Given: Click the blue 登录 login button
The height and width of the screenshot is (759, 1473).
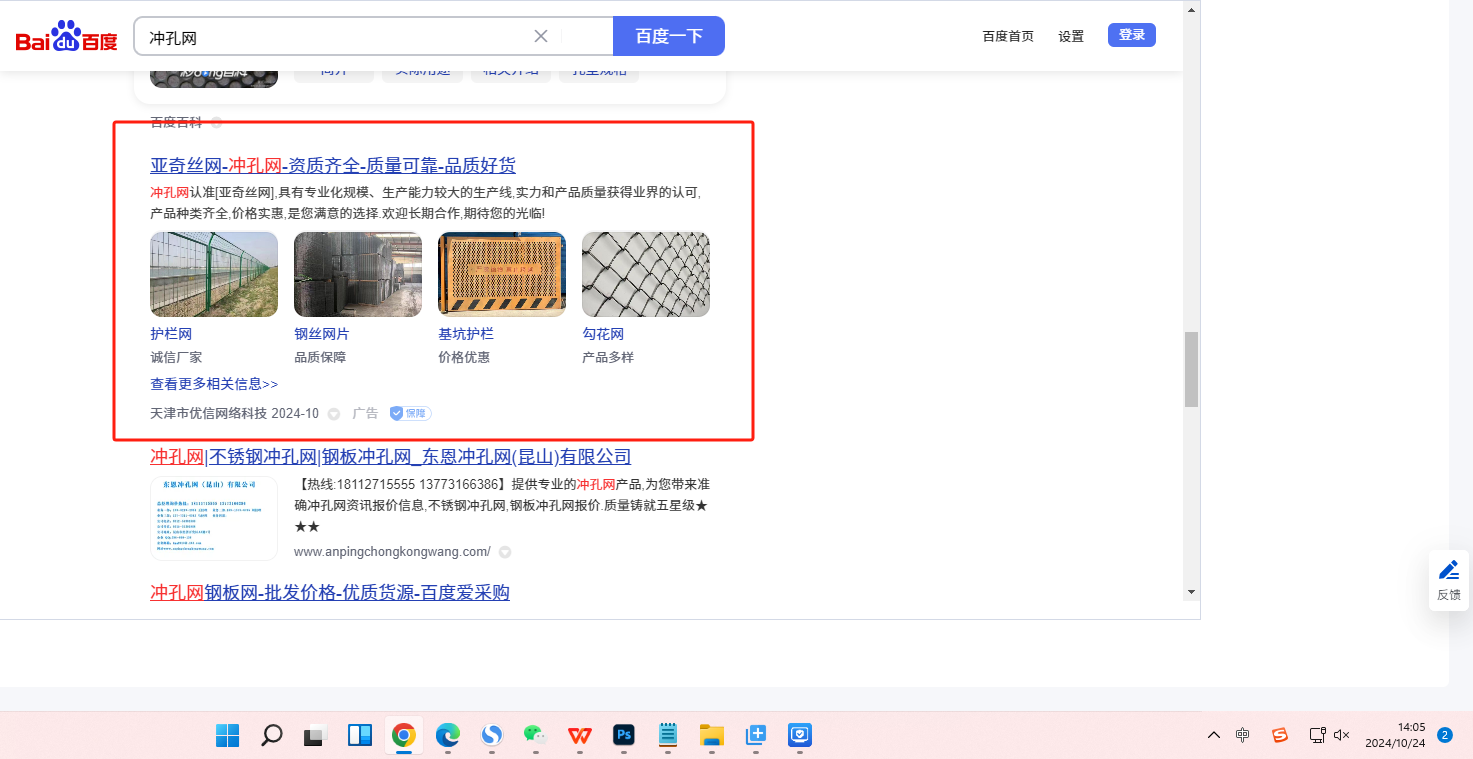Looking at the screenshot, I should pyautogui.click(x=1132, y=35).
